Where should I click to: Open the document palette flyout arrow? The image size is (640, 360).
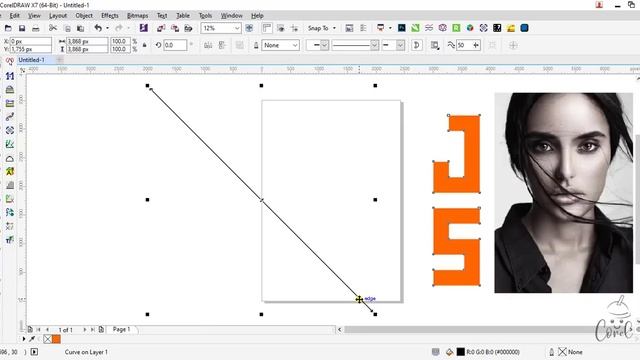click(24, 339)
